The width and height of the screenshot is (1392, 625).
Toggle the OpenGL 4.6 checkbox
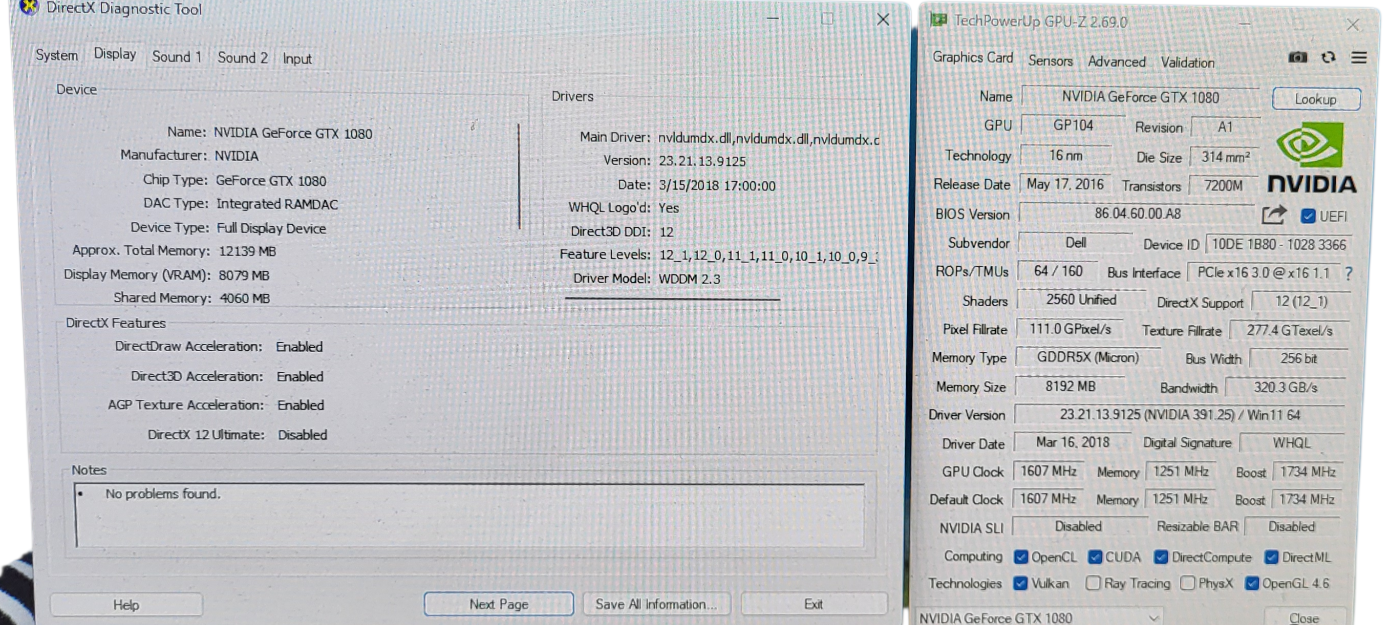pos(1252,583)
